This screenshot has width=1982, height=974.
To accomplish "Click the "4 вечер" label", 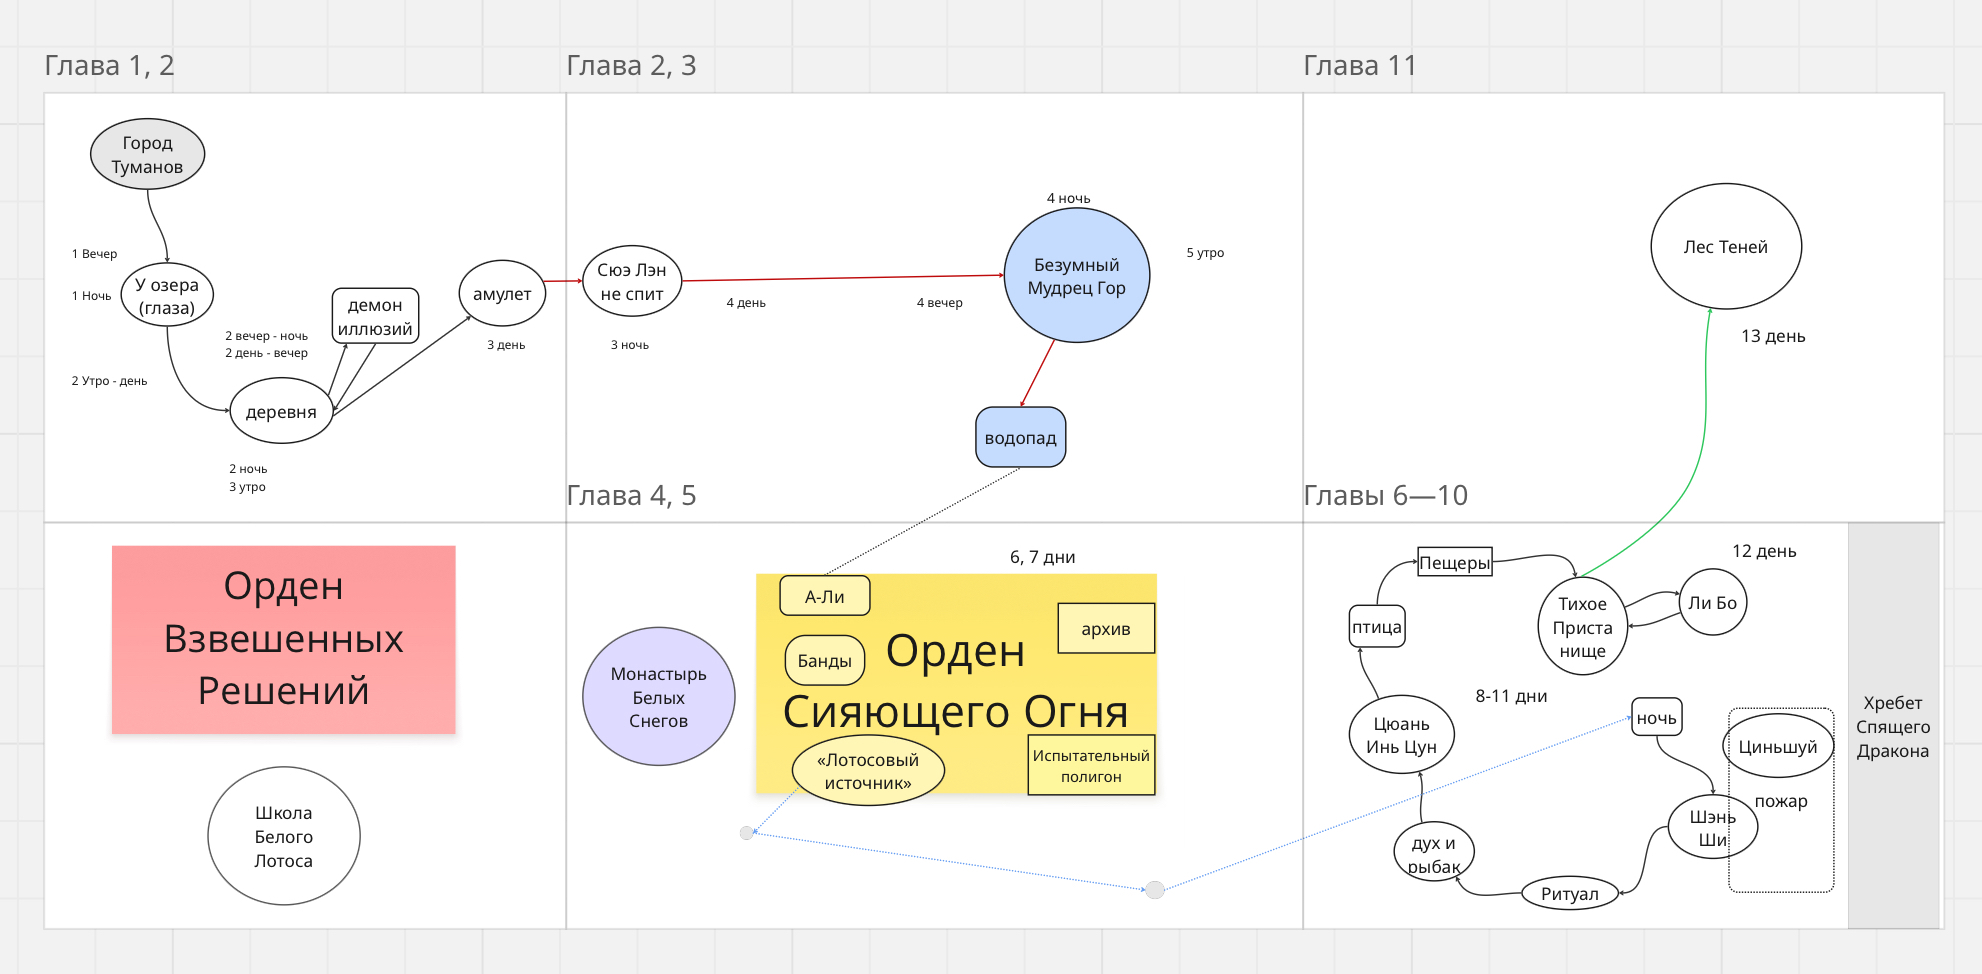I will click(940, 303).
